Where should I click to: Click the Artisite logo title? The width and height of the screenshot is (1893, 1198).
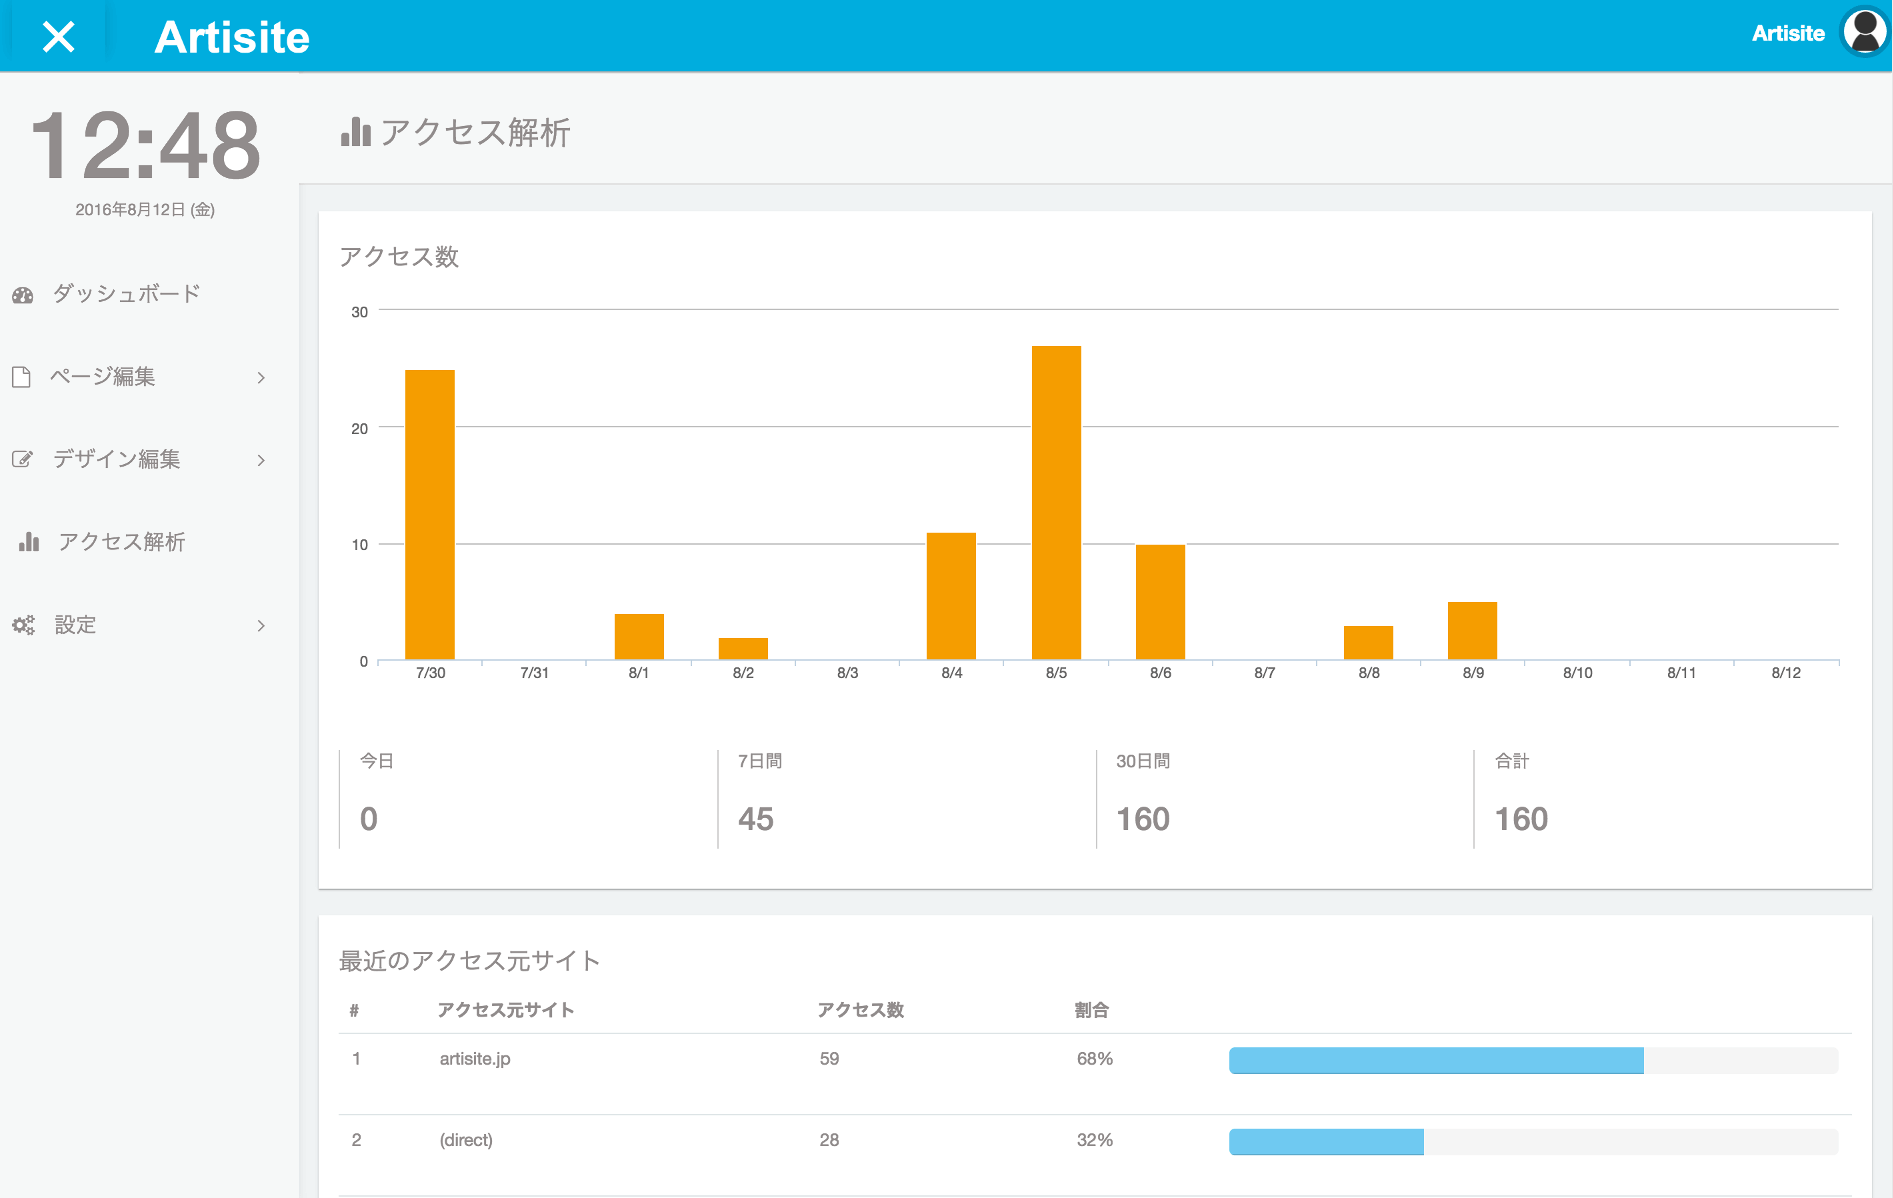pos(232,37)
